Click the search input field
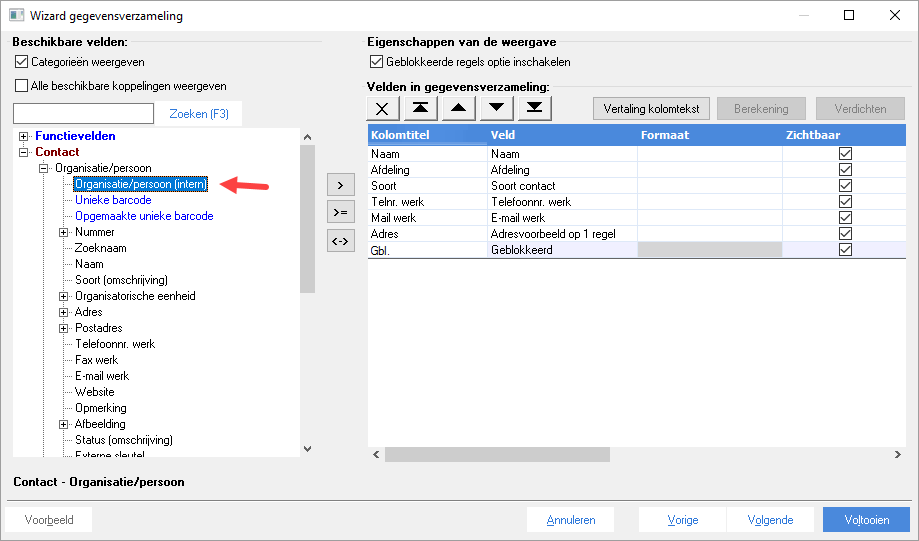The width and height of the screenshot is (919, 541). (83, 114)
